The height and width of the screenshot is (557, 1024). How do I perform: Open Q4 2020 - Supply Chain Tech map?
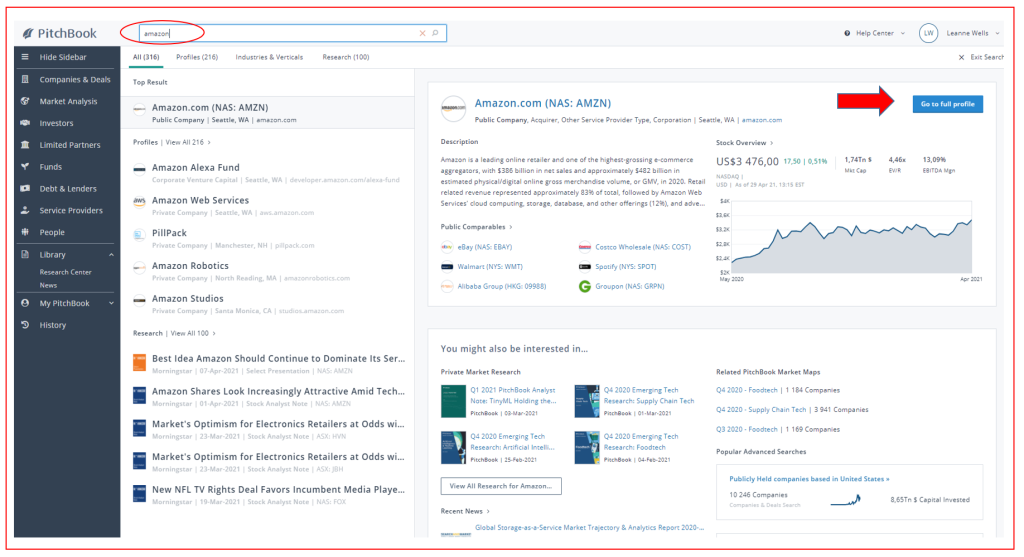(761, 409)
